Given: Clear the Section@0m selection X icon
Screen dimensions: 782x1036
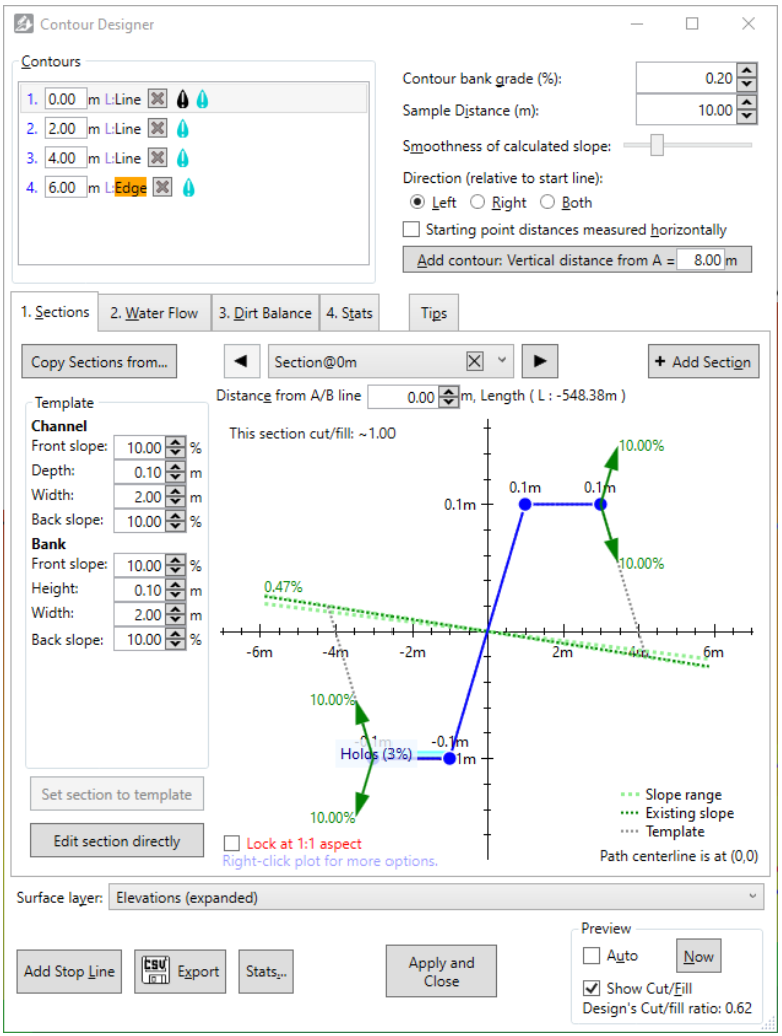Looking at the screenshot, I should (x=475, y=361).
